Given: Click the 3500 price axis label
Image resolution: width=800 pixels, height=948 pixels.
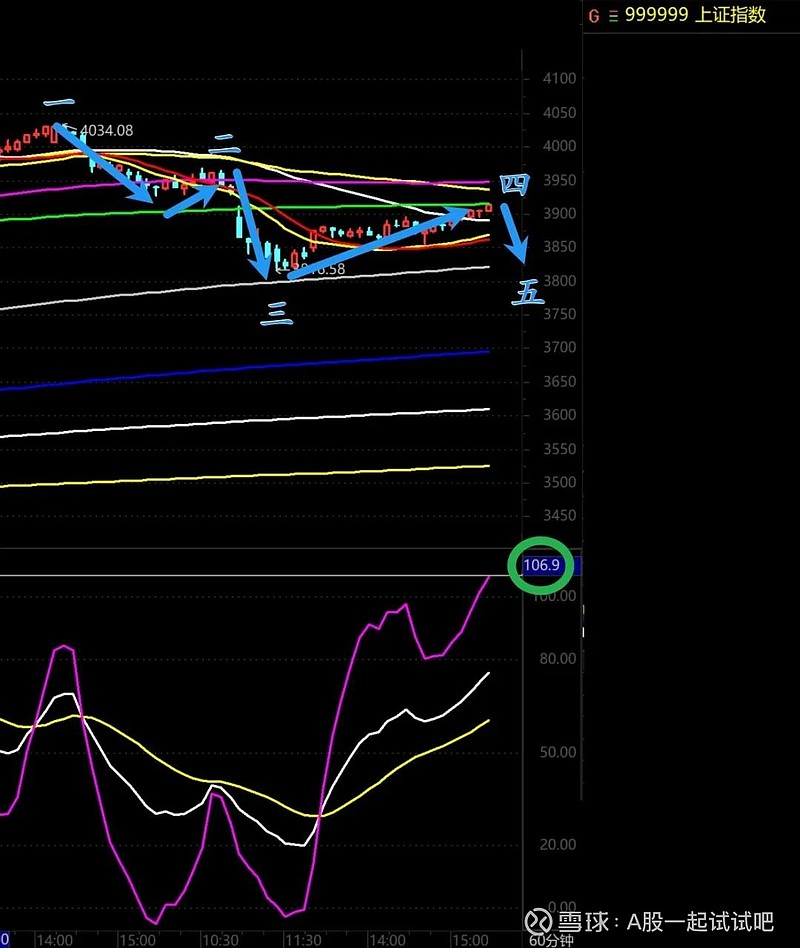Looking at the screenshot, I should 559,482.
